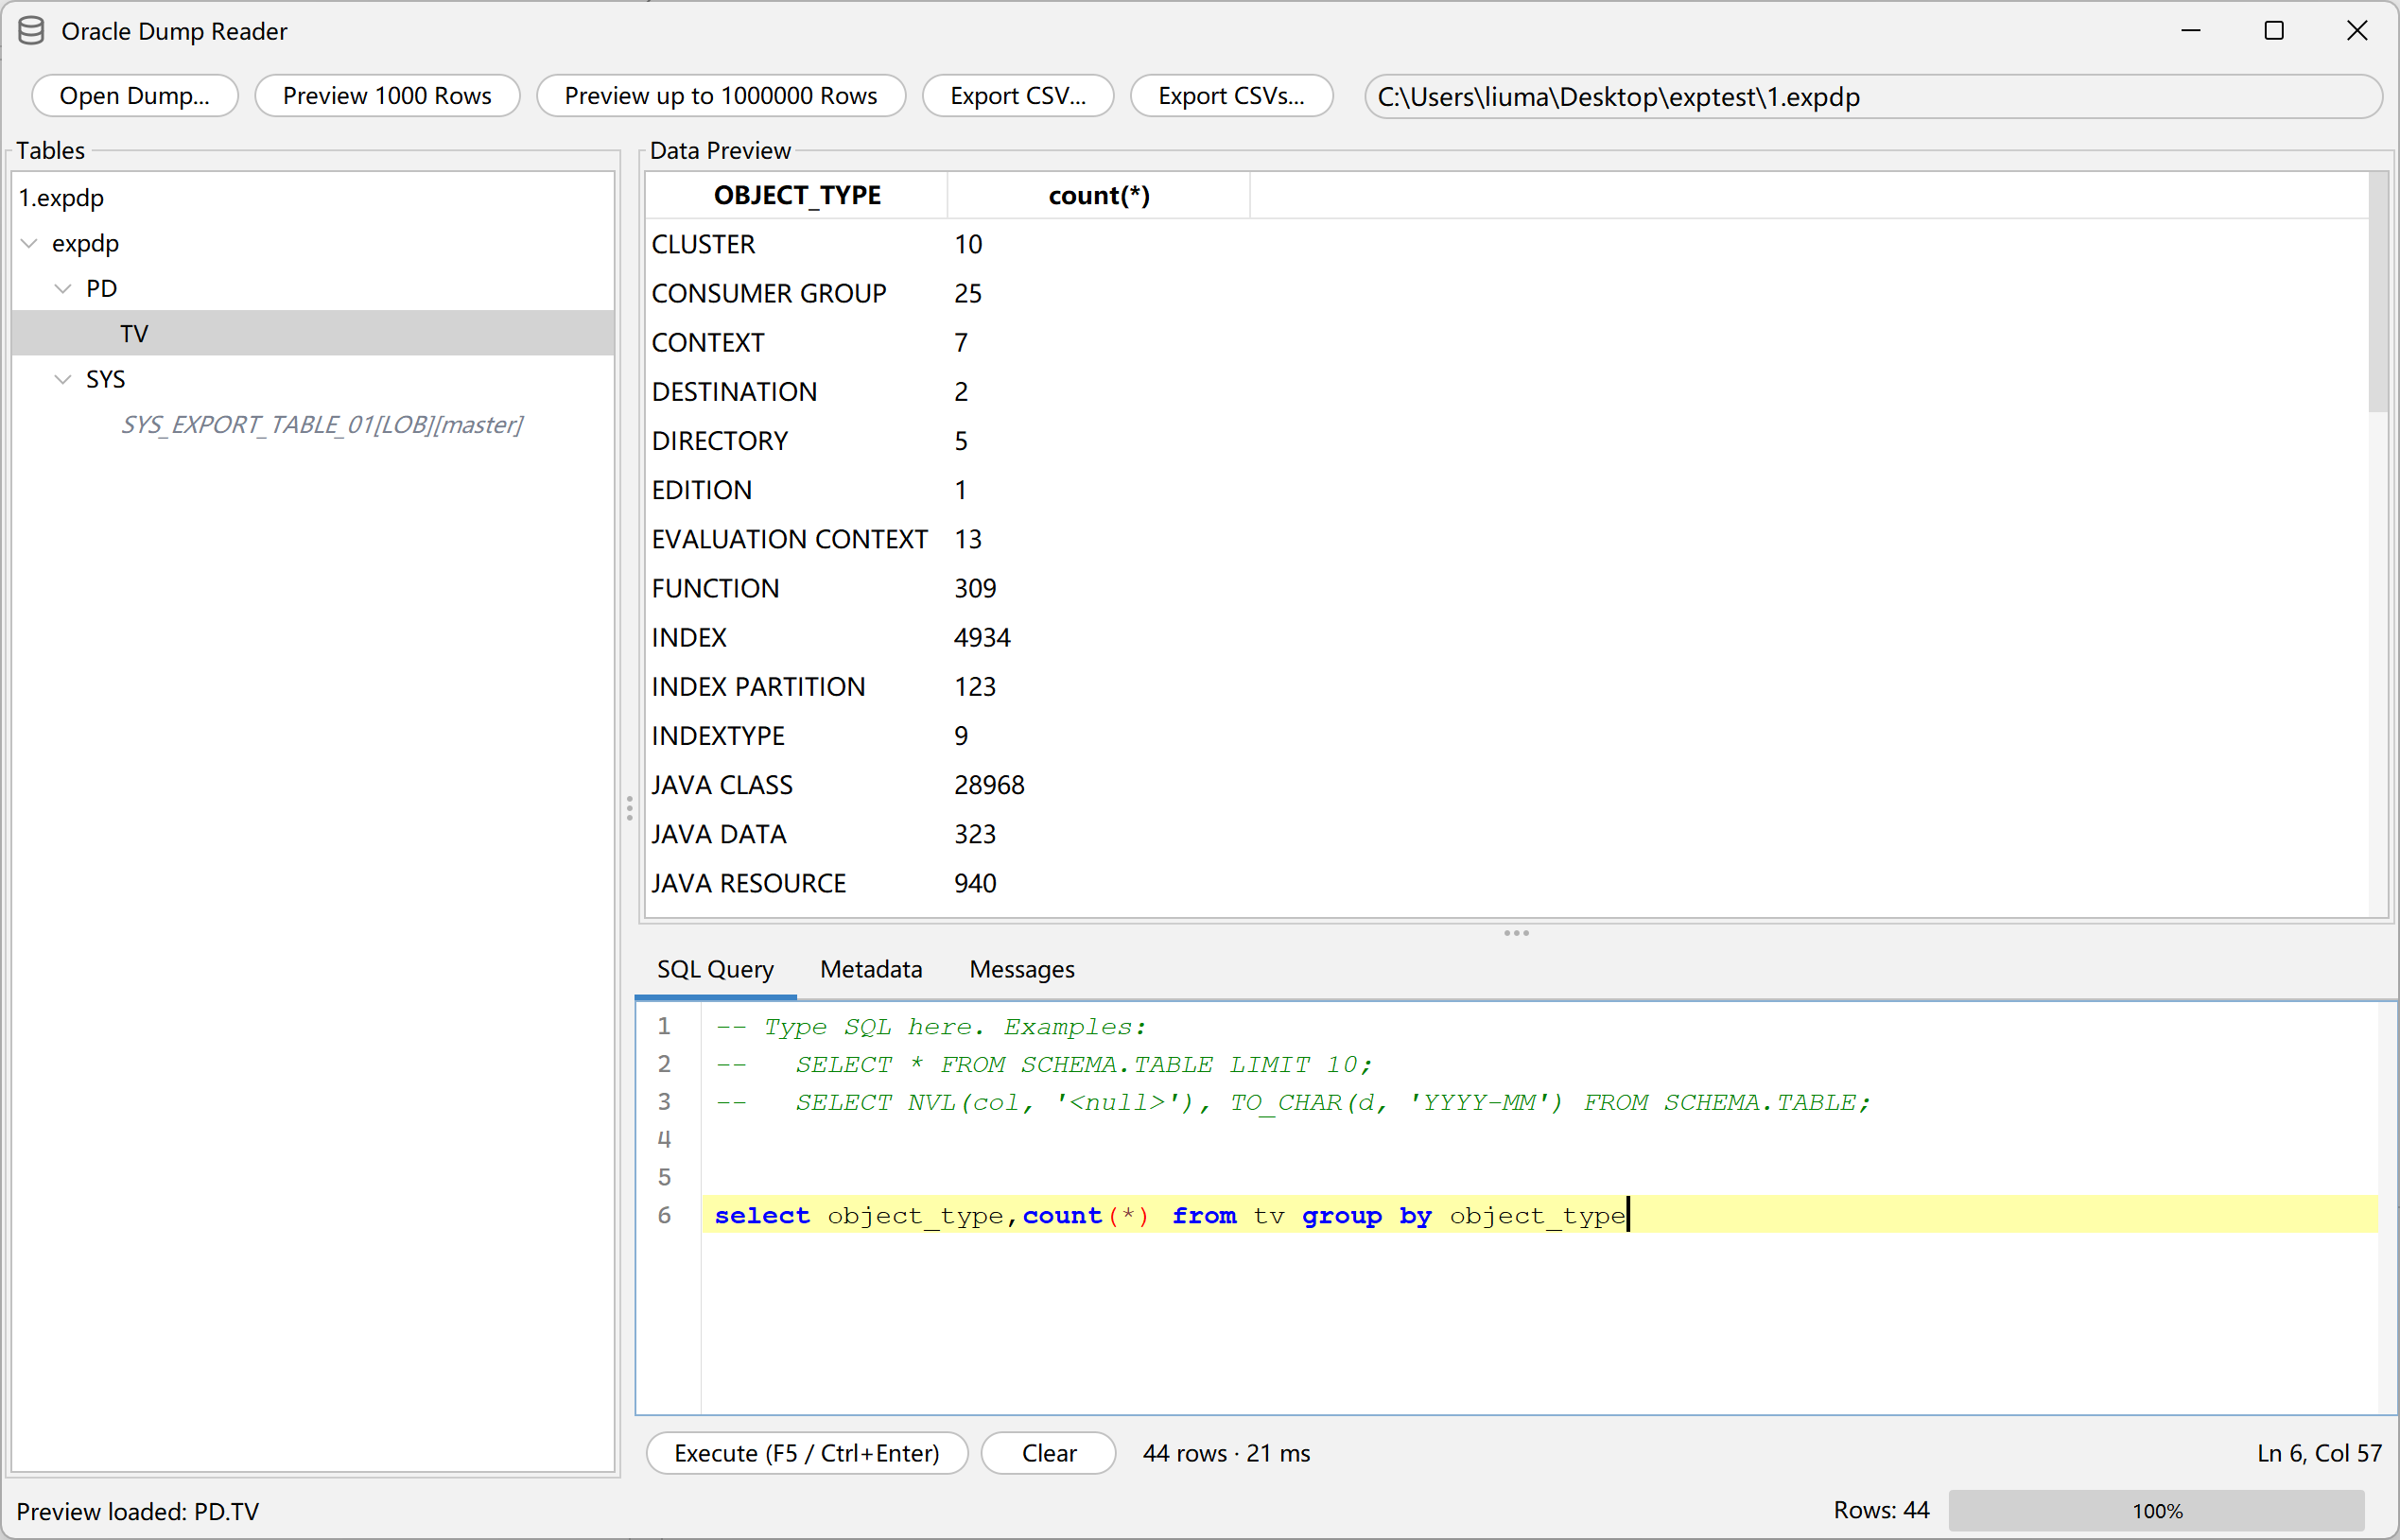The height and width of the screenshot is (1540, 2400).
Task: Click the horizontal splitter dots below Data Preview
Action: 1516,933
